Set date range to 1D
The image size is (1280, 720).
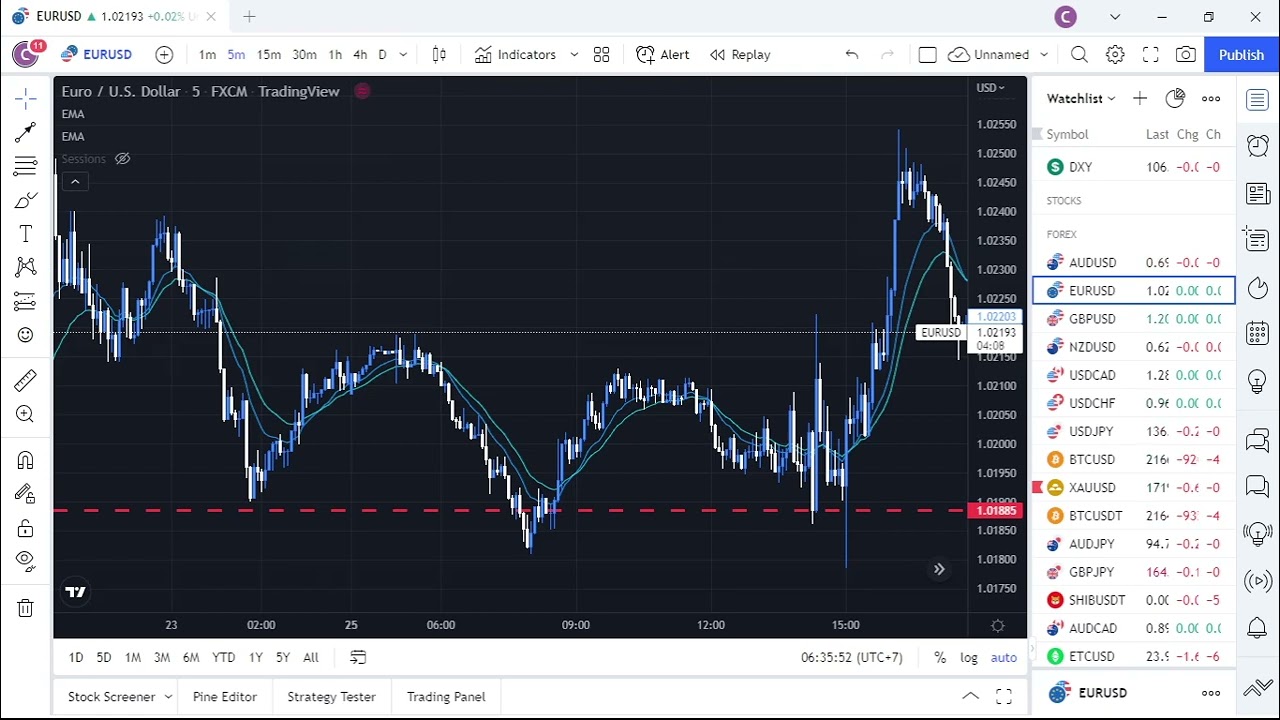point(75,657)
